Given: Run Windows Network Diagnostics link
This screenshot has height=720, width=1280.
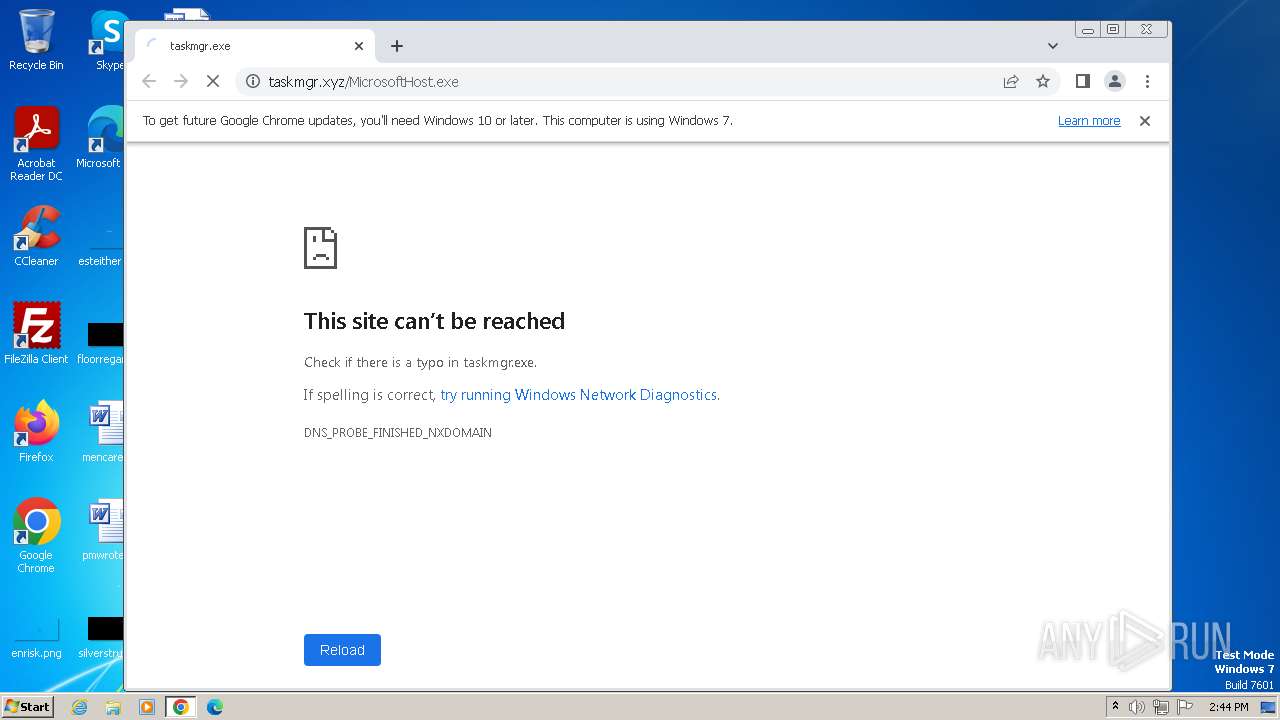Looking at the screenshot, I should point(578,395).
